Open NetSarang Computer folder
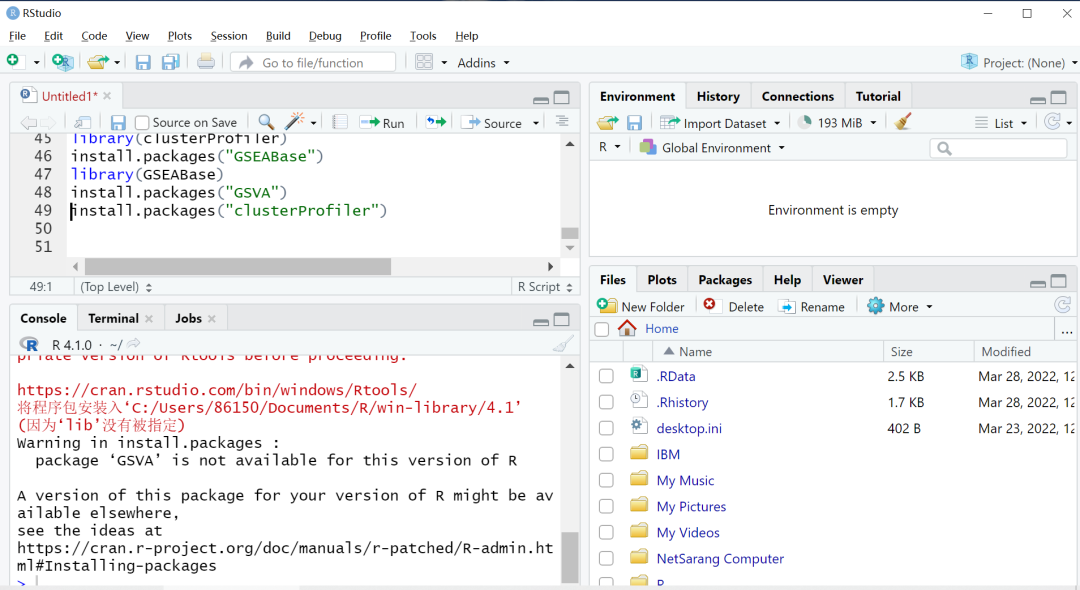Viewport: 1080px width, 590px height. coord(720,558)
